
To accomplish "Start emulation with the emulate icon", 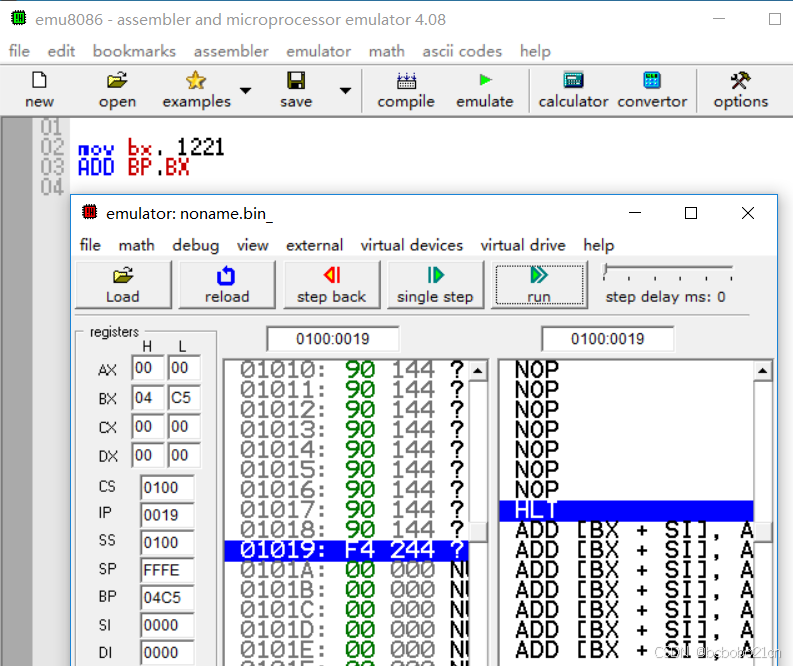I will pyautogui.click(x=485, y=80).
